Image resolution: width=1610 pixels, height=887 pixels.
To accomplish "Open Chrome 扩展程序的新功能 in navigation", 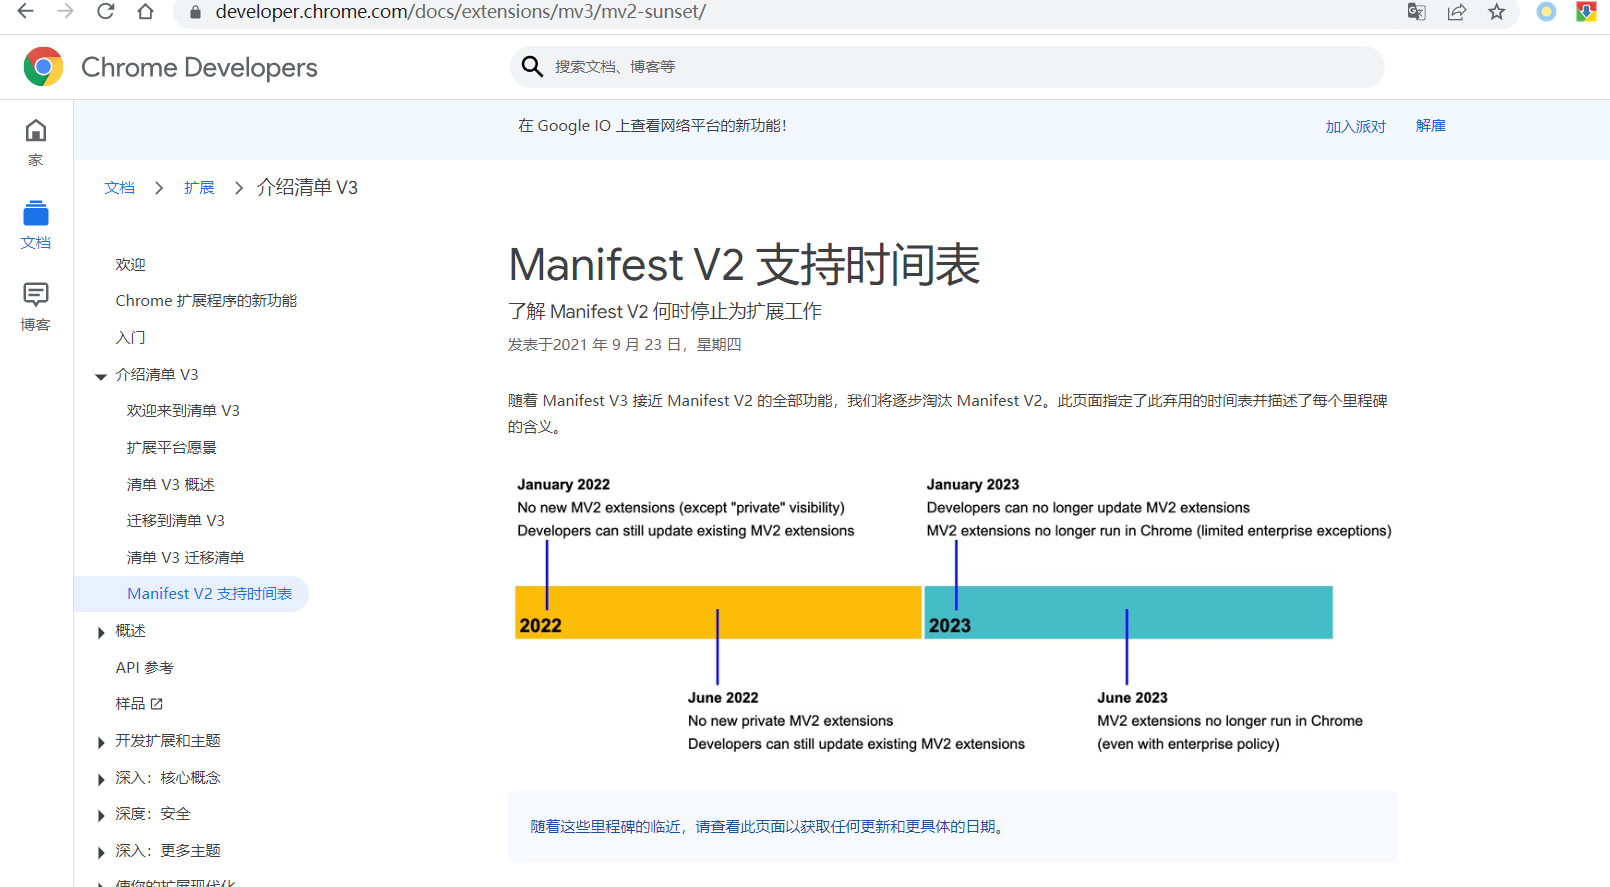I will 206,301.
